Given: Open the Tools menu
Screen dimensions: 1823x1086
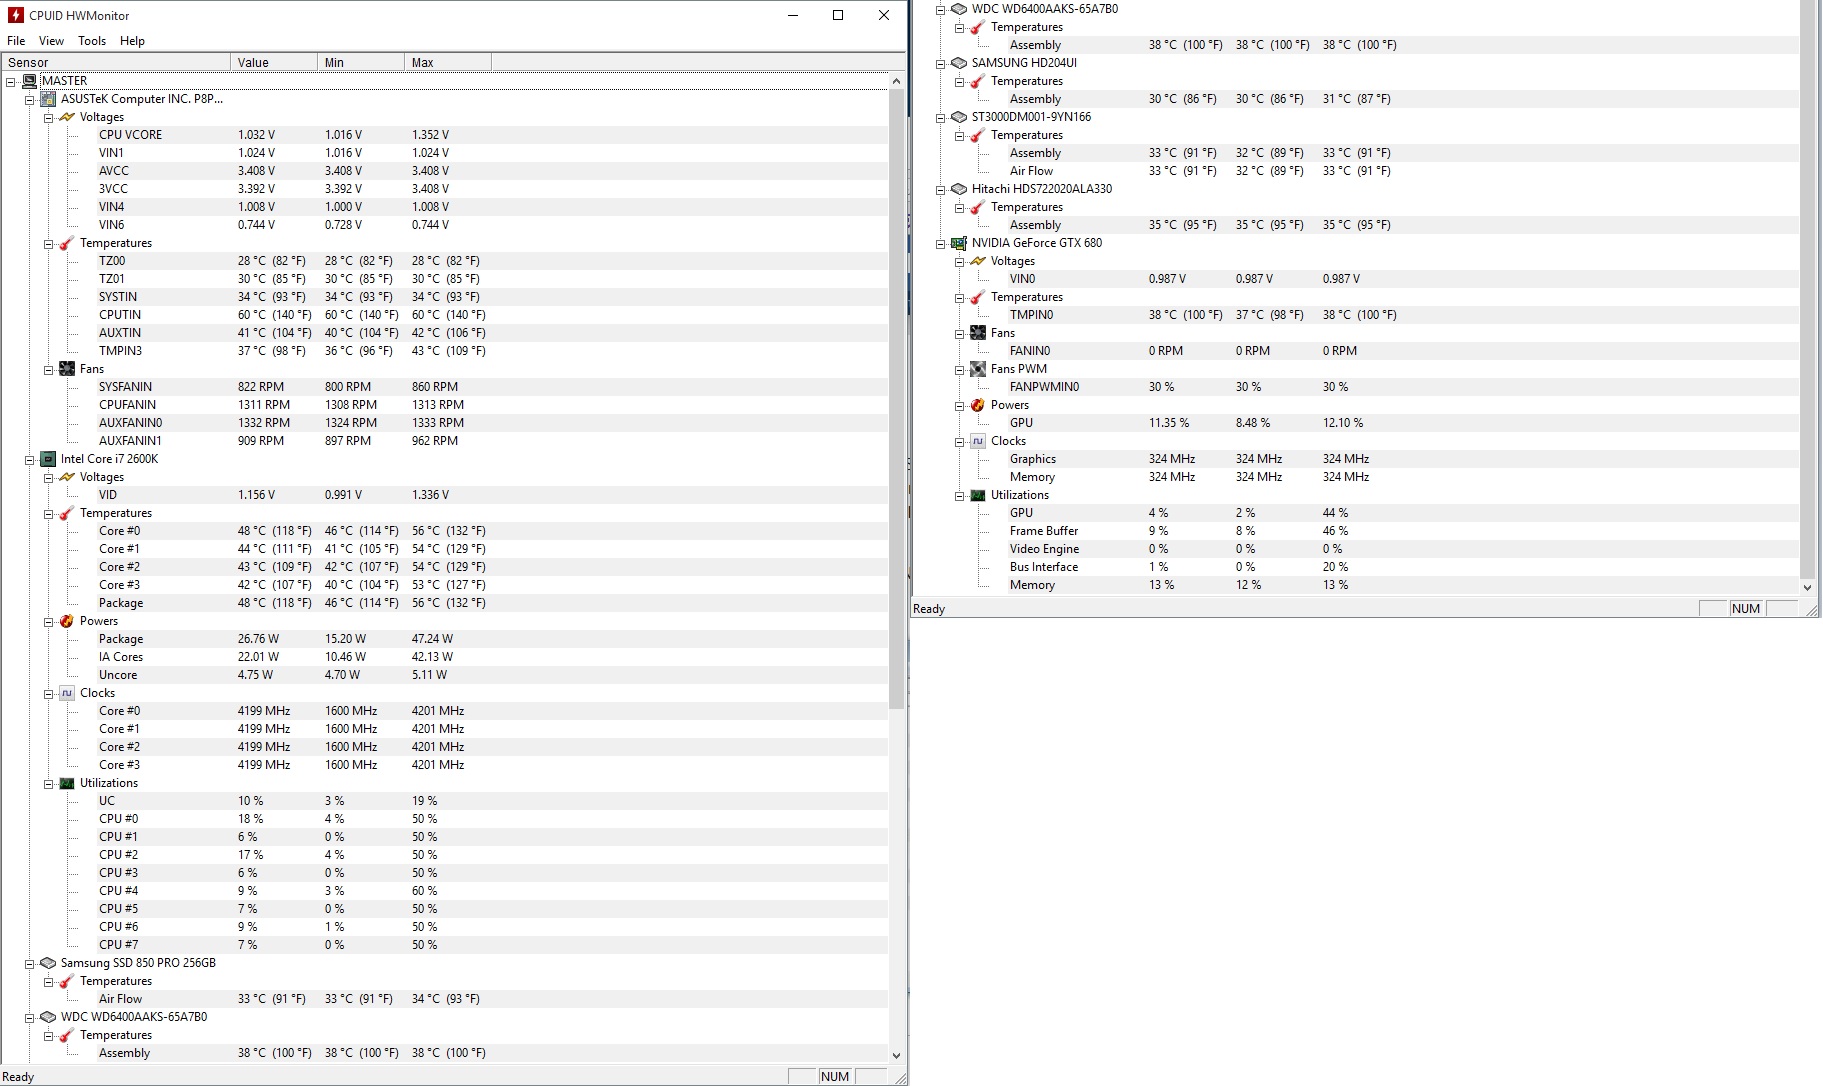Looking at the screenshot, I should pyautogui.click(x=92, y=41).
